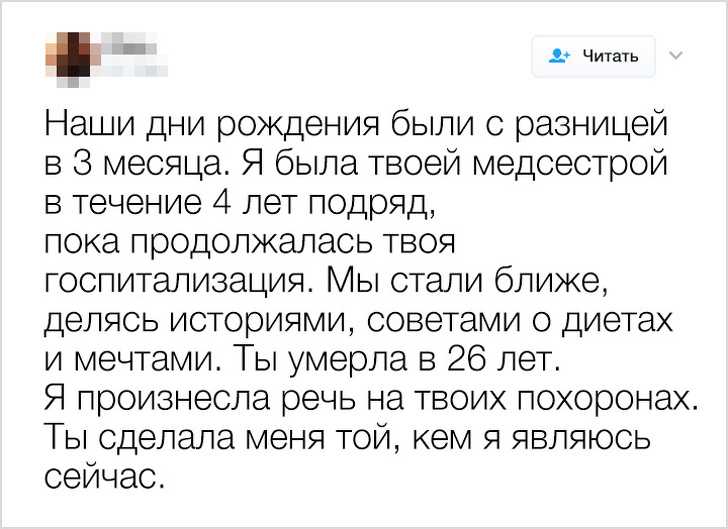The image size is (728, 529).
Task: Expand the chevron menu next to Читать
Action: point(674,56)
